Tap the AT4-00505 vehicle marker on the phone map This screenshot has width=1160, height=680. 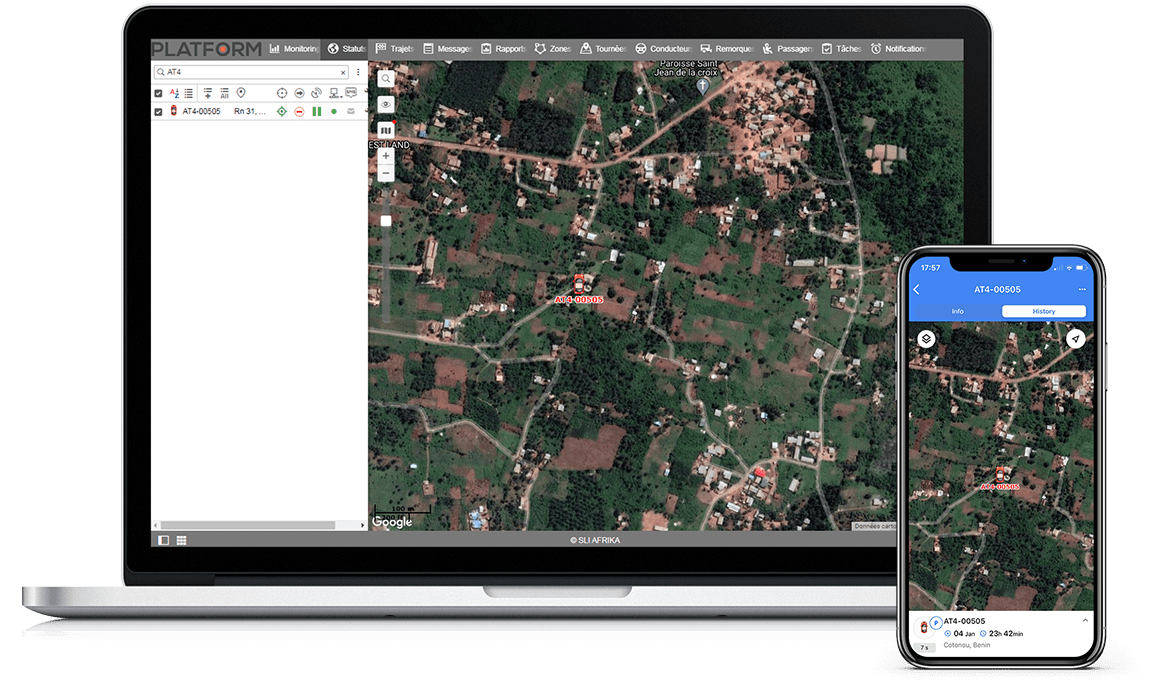coord(1000,475)
